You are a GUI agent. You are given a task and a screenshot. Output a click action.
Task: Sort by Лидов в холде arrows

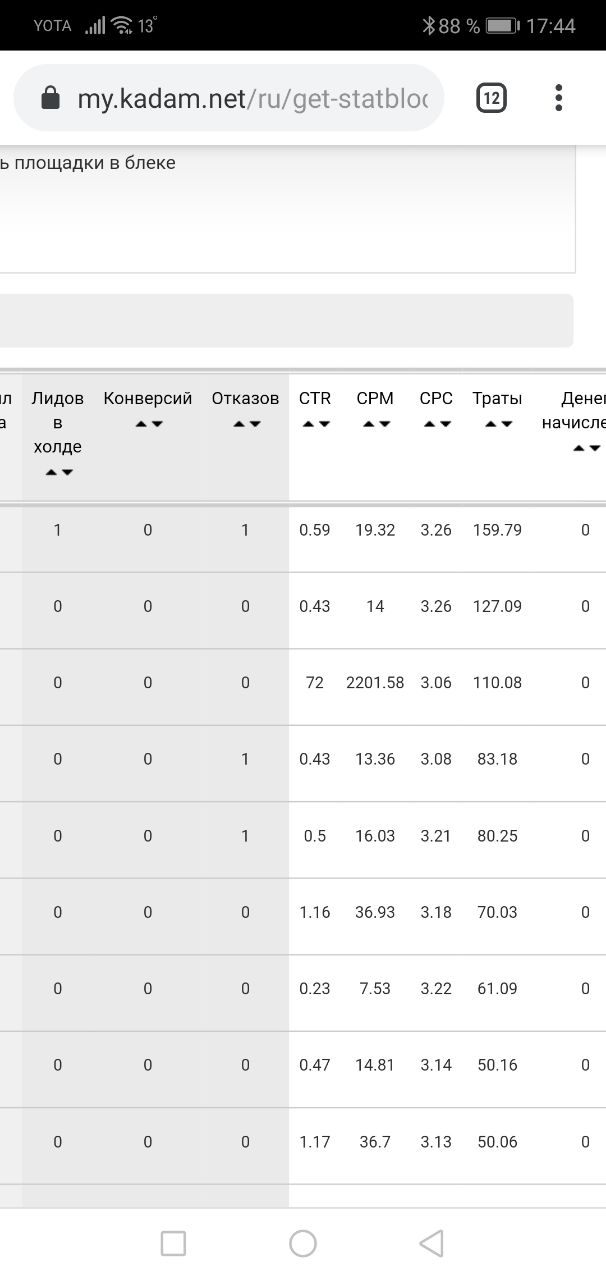point(58,472)
